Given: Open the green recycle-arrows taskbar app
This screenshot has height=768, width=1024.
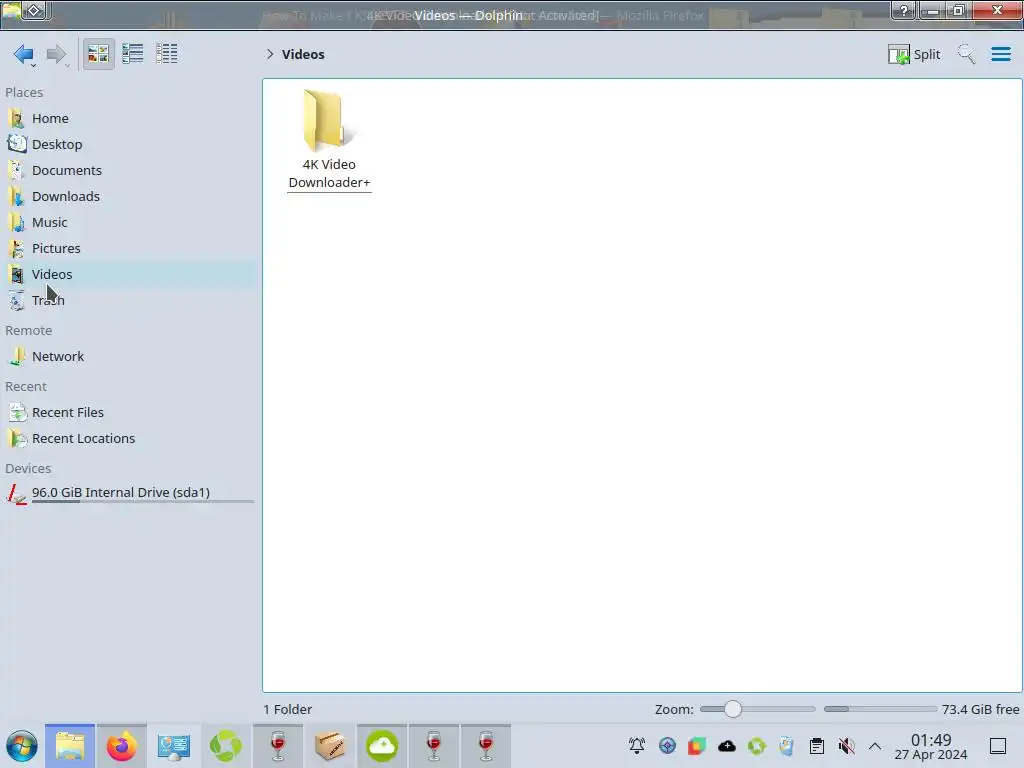Looking at the screenshot, I should pos(225,746).
